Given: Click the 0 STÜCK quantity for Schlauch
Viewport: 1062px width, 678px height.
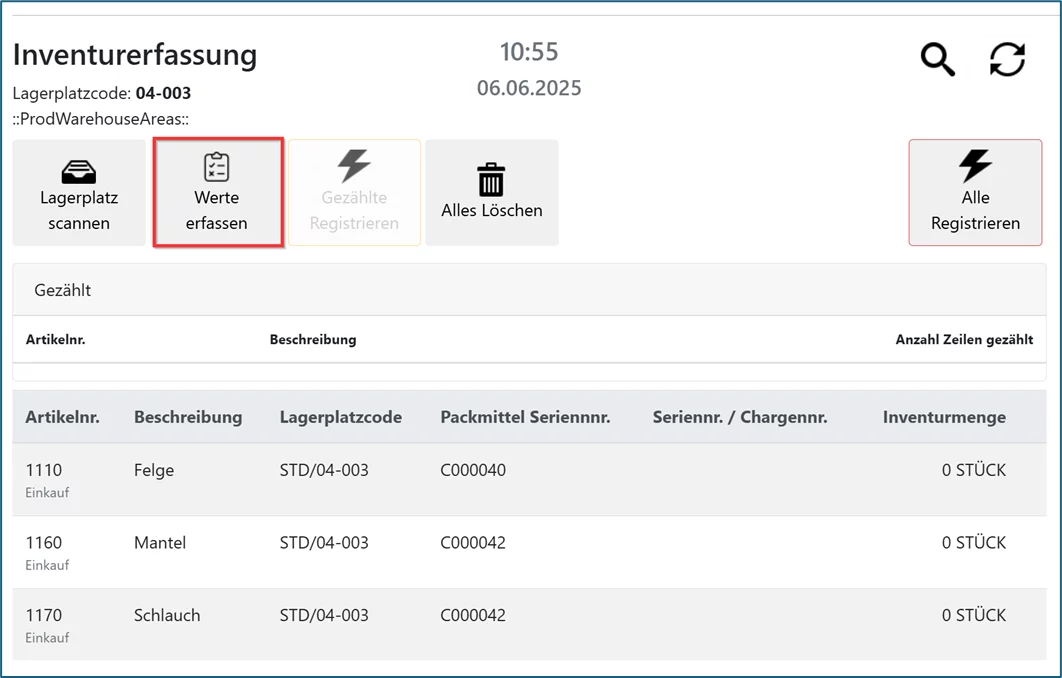Looking at the screenshot, I should pos(973,615).
